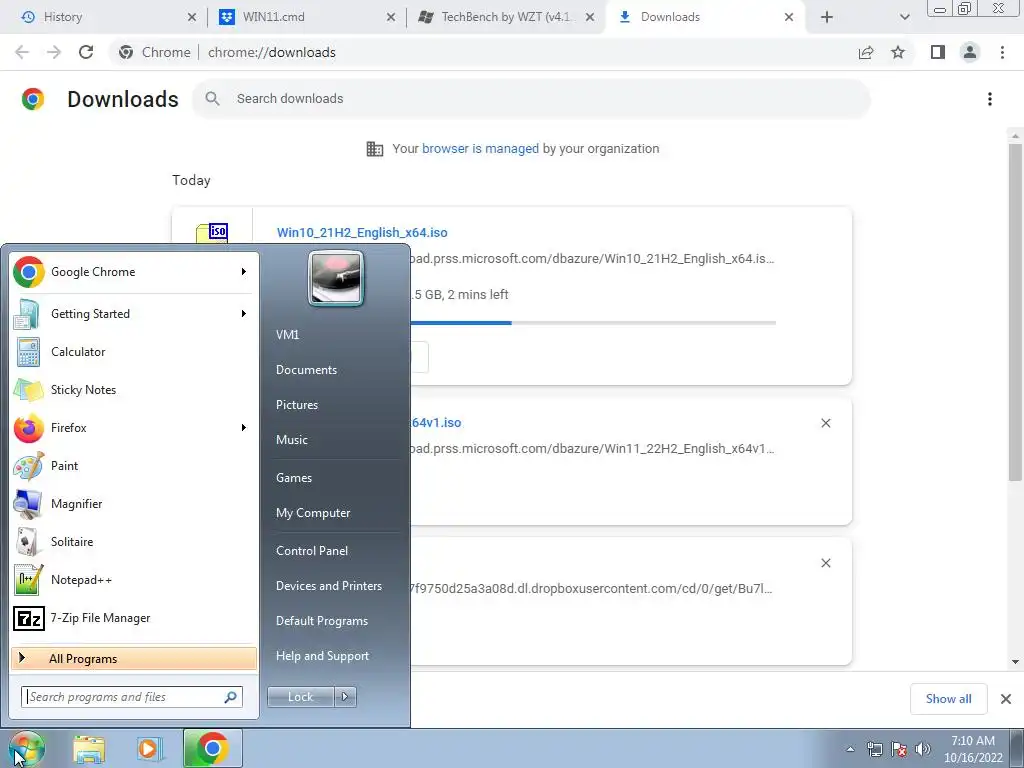The height and width of the screenshot is (768, 1024).
Task: Open the browser is managed link
Action: point(480,149)
